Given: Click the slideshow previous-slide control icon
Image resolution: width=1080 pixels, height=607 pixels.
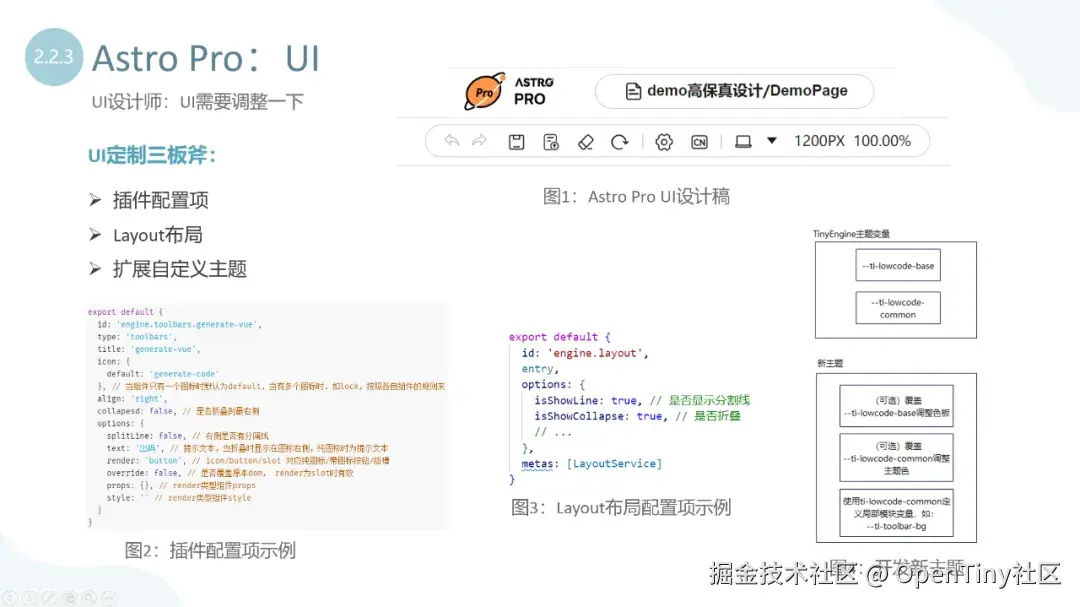Looking at the screenshot, I should tap(10, 597).
